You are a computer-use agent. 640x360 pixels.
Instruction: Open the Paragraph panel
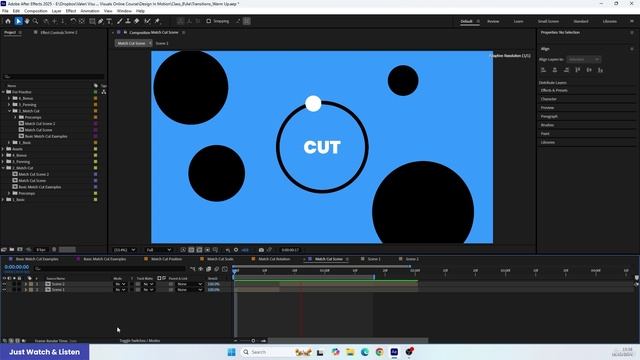pyautogui.click(x=549, y=116)
